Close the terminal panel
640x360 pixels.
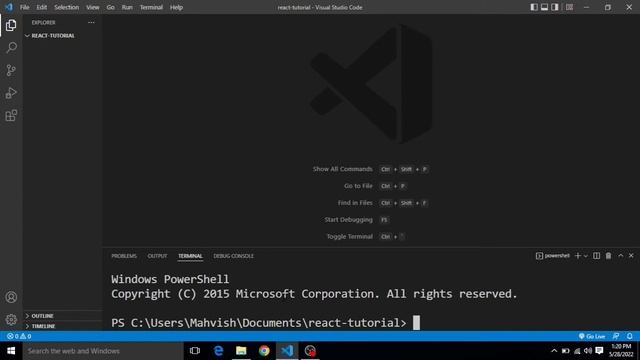pyautogui.click(x=631, y=256)
